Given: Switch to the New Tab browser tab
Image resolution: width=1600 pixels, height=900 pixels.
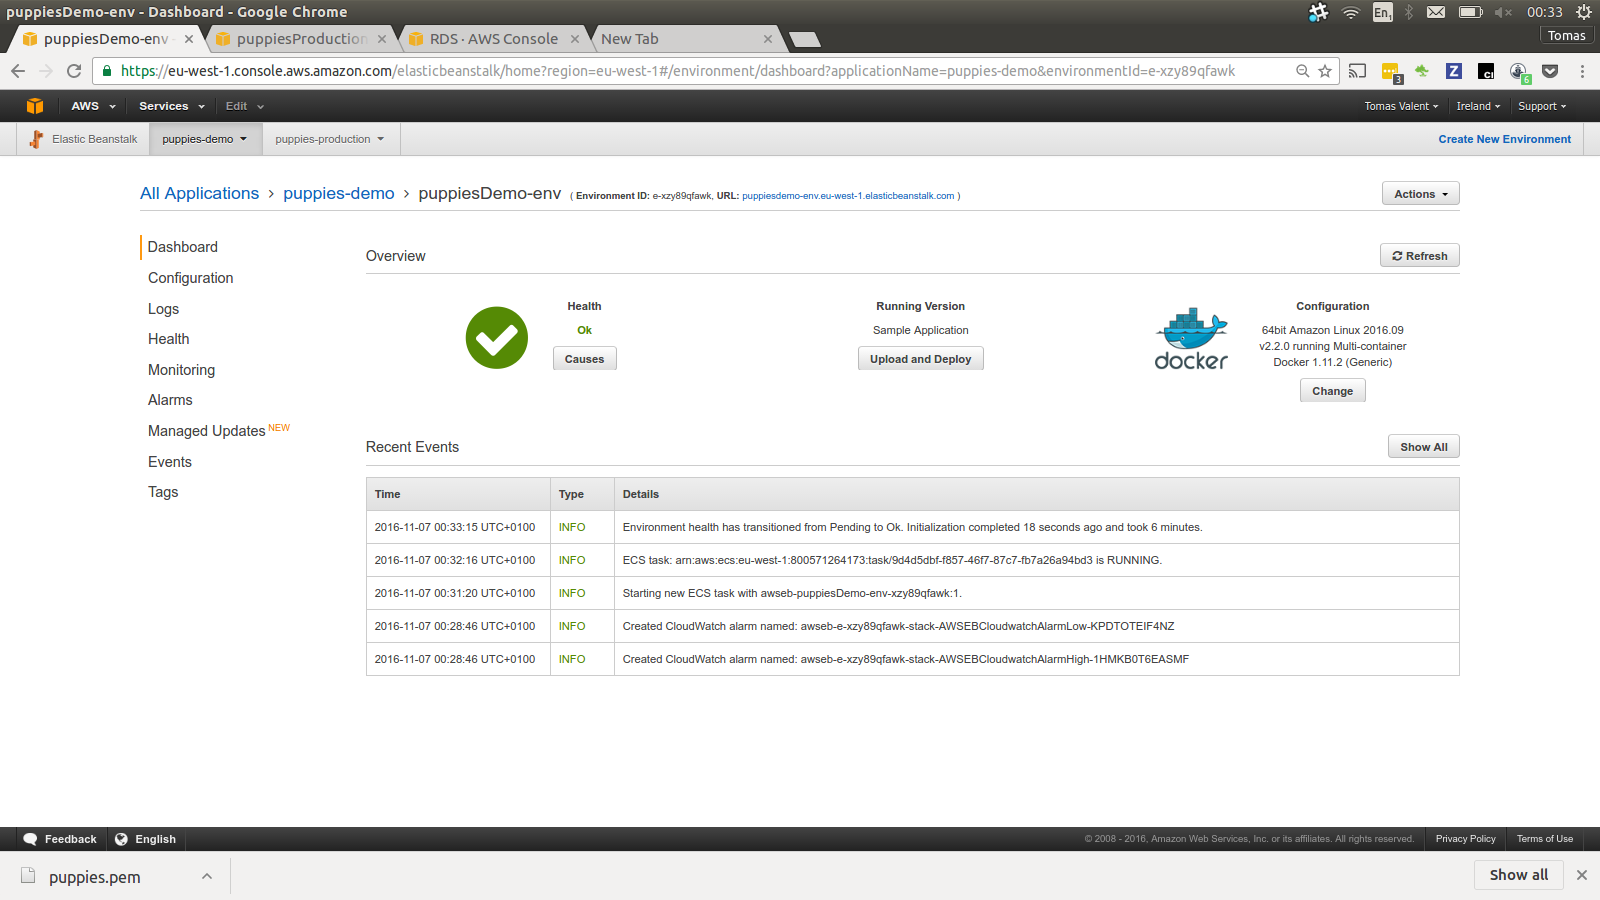Looking at the screenshot, I should coord(680,39).
